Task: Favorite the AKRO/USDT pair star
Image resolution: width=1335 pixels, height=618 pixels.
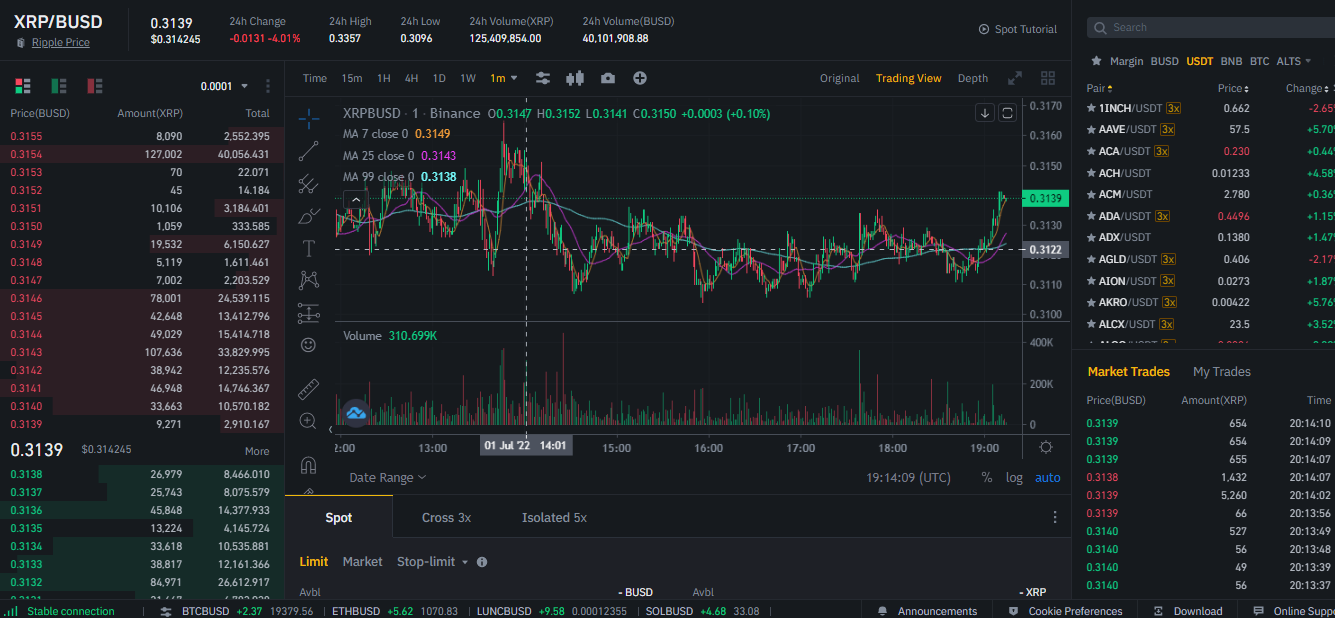Action: tap(1091, 302)
